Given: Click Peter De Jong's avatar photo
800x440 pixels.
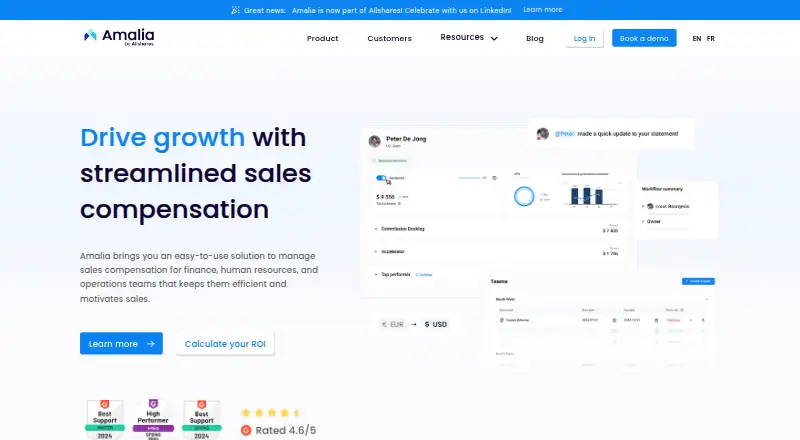Looking at the screenshot, I should (x=374, y=141).
